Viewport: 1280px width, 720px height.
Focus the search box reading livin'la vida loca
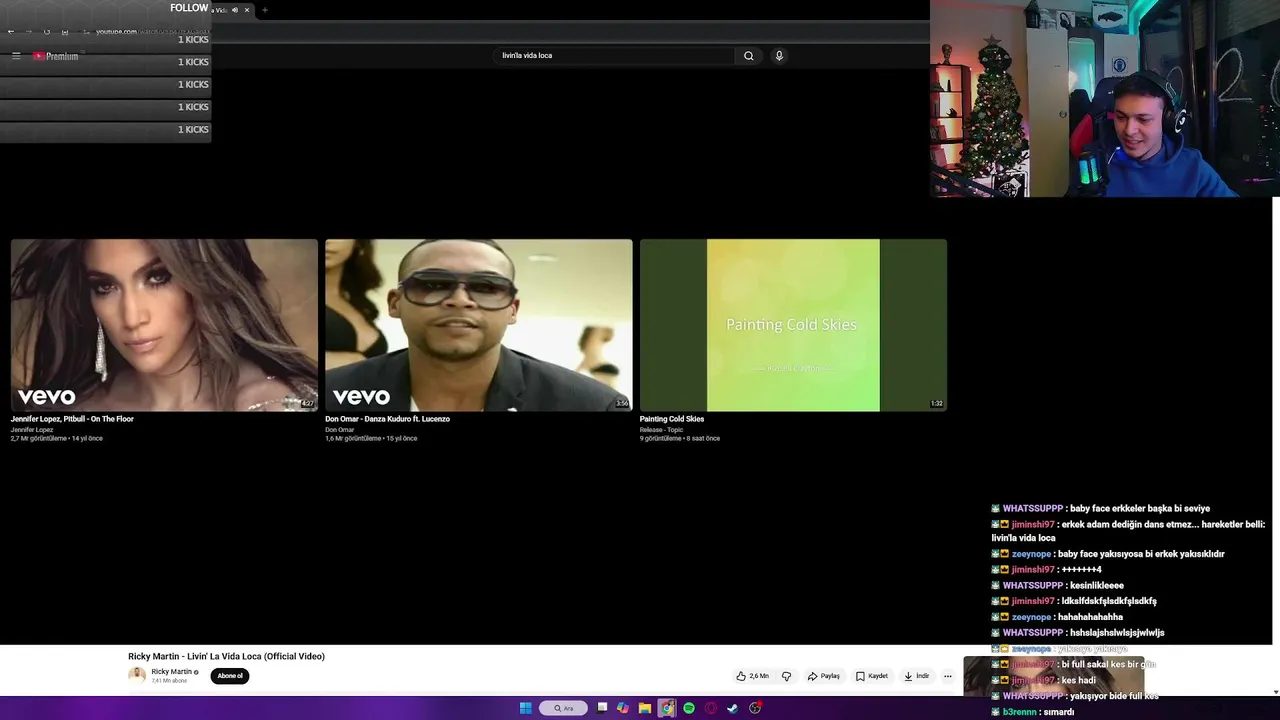coord(615,56)
